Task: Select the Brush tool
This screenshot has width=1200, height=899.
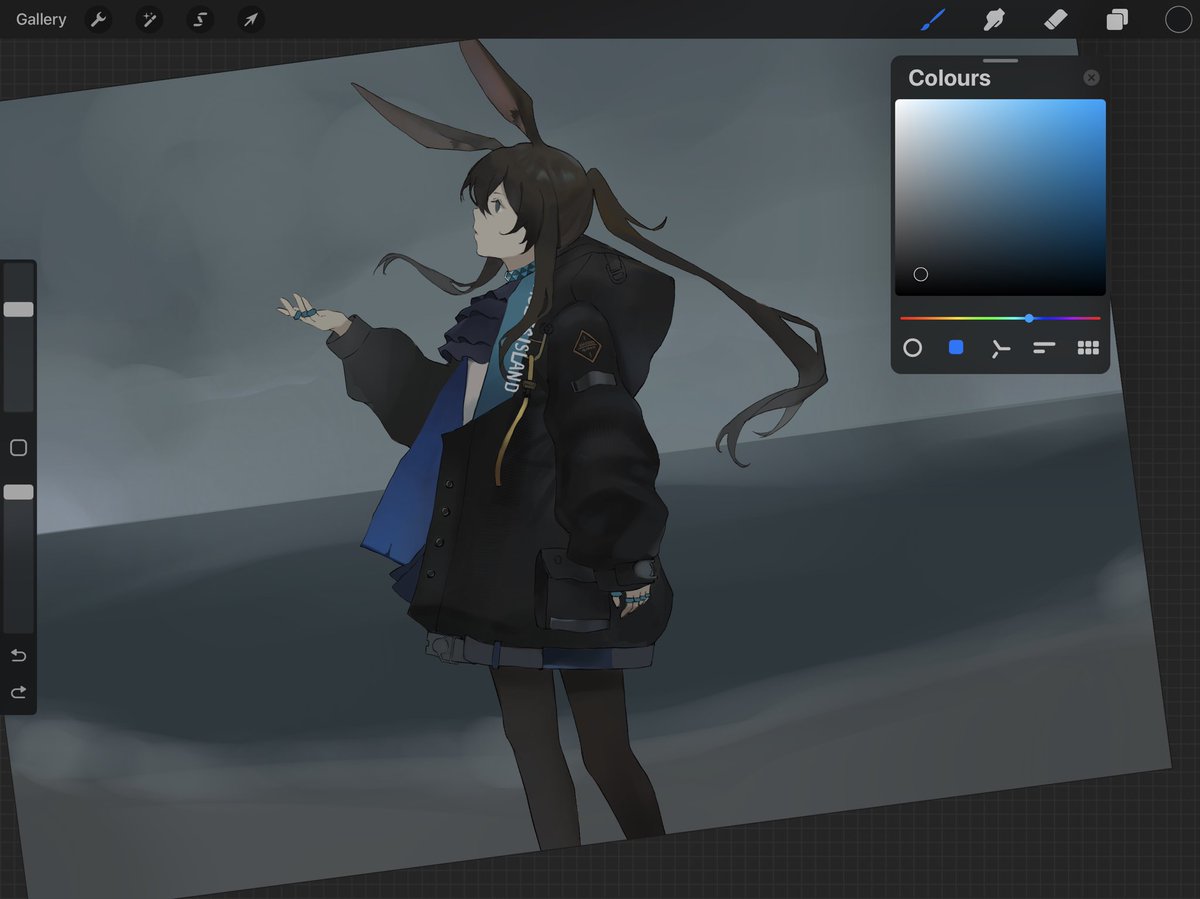Action: (933, 19)
